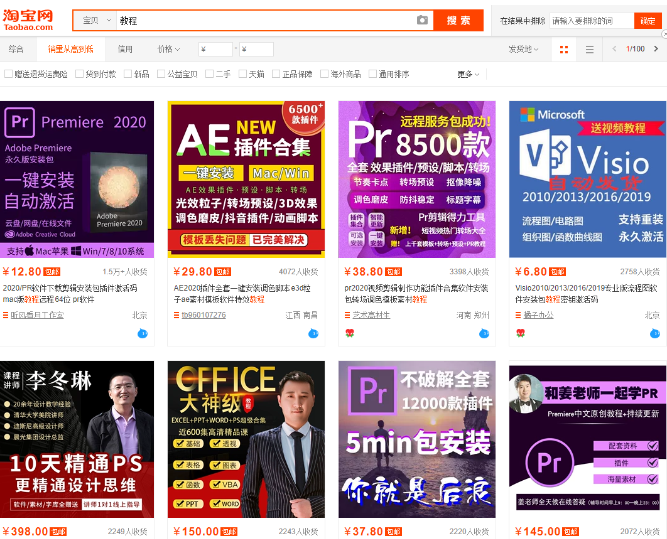This screenshot has width=667, height=539.
Task: Click orange 搜索 button
Action: 458,20
